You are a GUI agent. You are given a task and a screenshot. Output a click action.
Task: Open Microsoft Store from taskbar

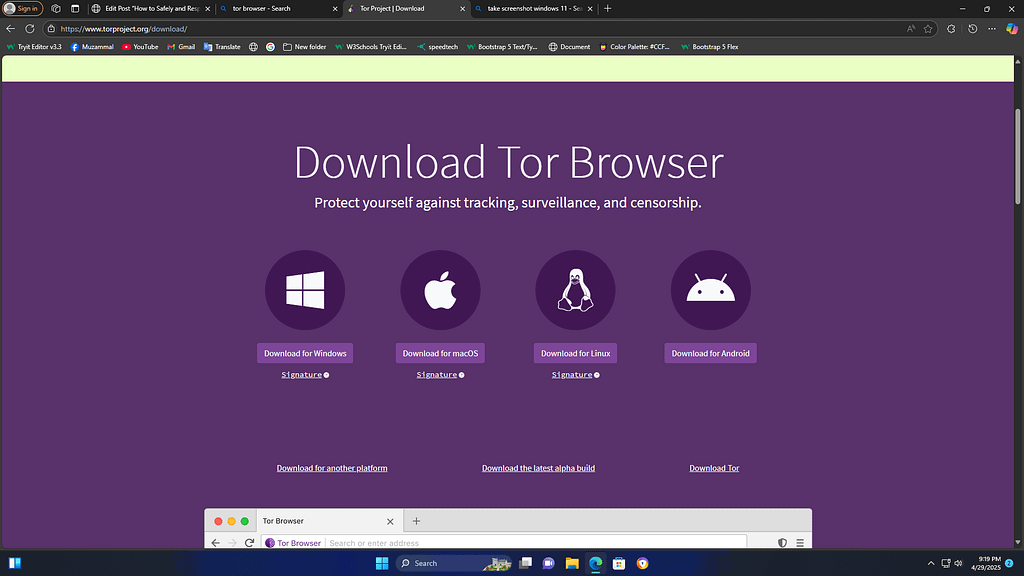[619, 563]
